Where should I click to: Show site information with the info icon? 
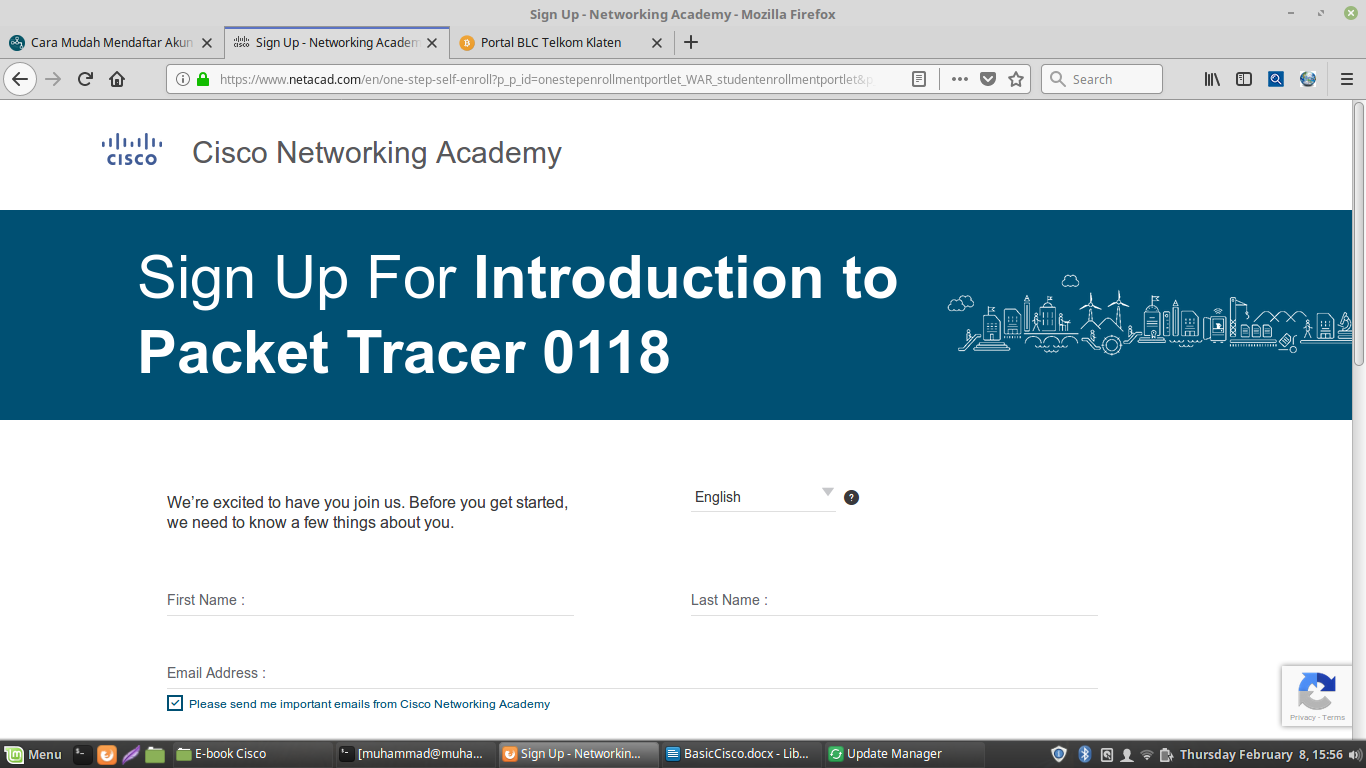click(x=183, y=79)
